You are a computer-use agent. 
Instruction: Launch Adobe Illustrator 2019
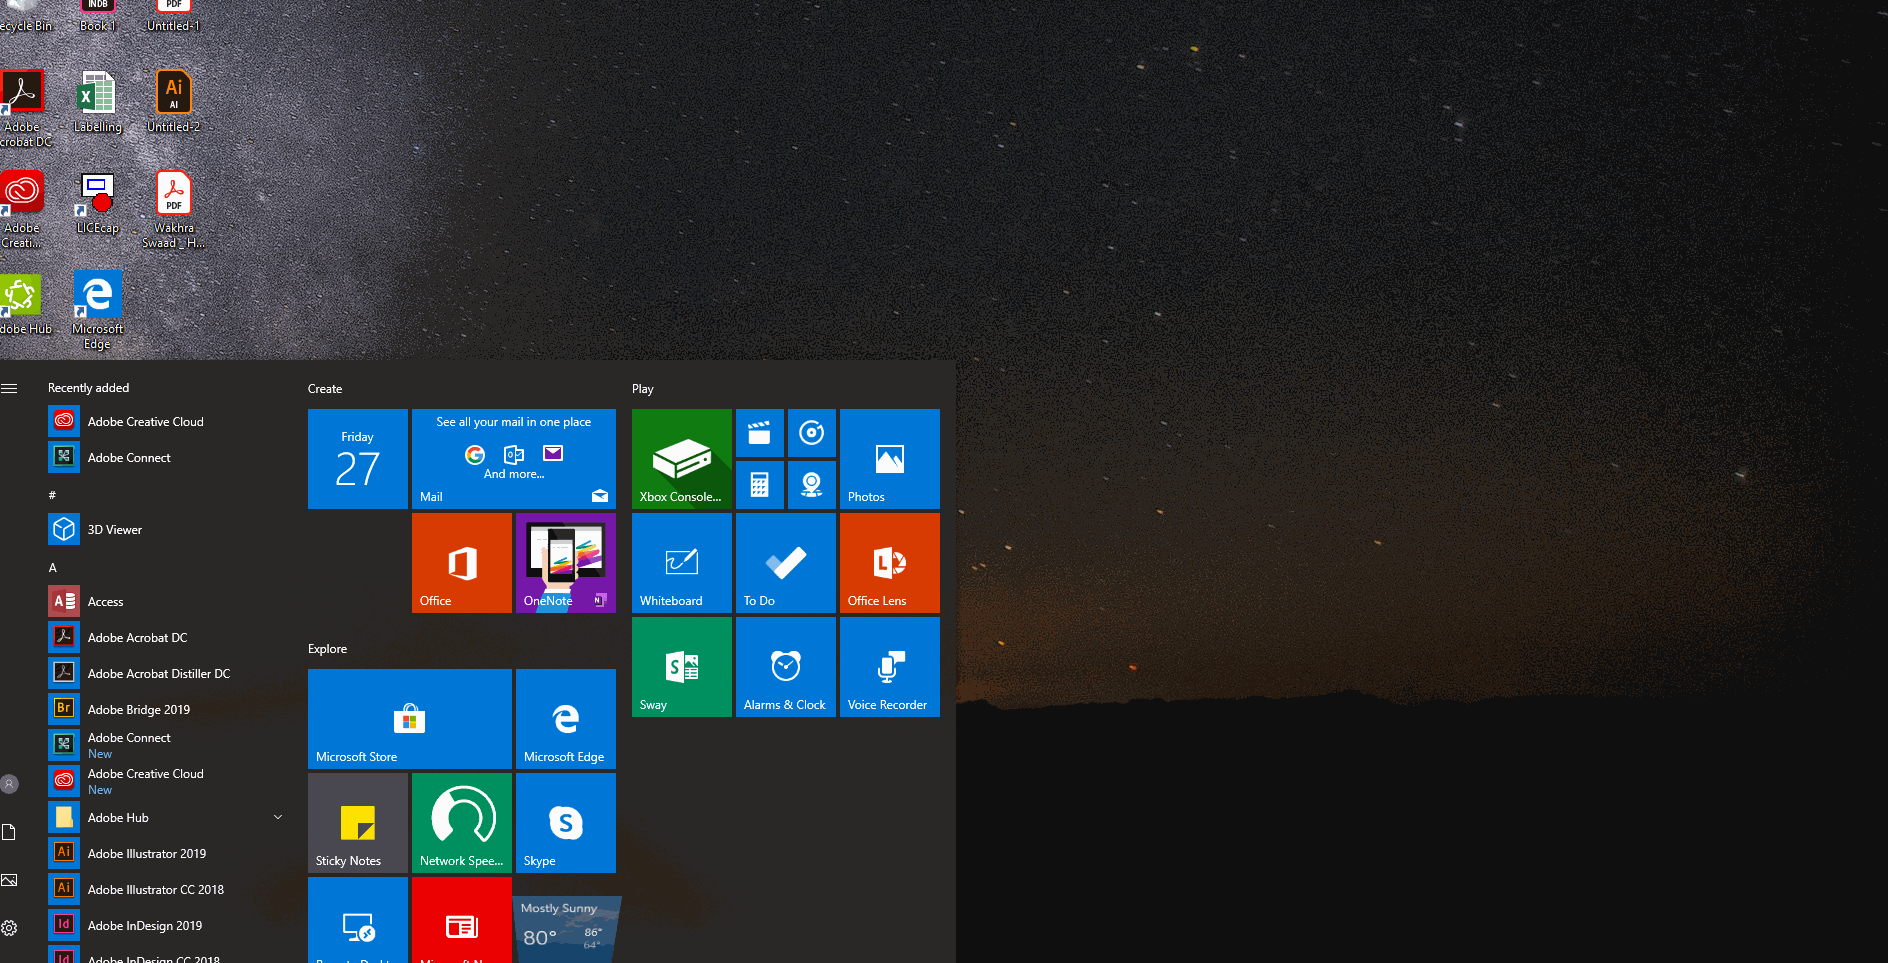pos(168,853)
